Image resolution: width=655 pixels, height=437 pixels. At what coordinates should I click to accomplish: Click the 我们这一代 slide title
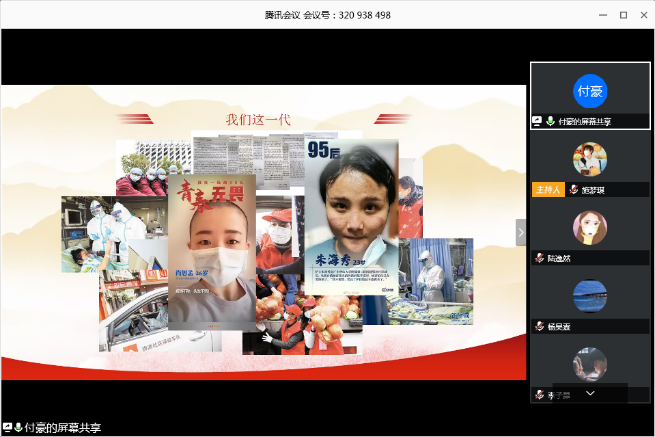click(257, 120)
